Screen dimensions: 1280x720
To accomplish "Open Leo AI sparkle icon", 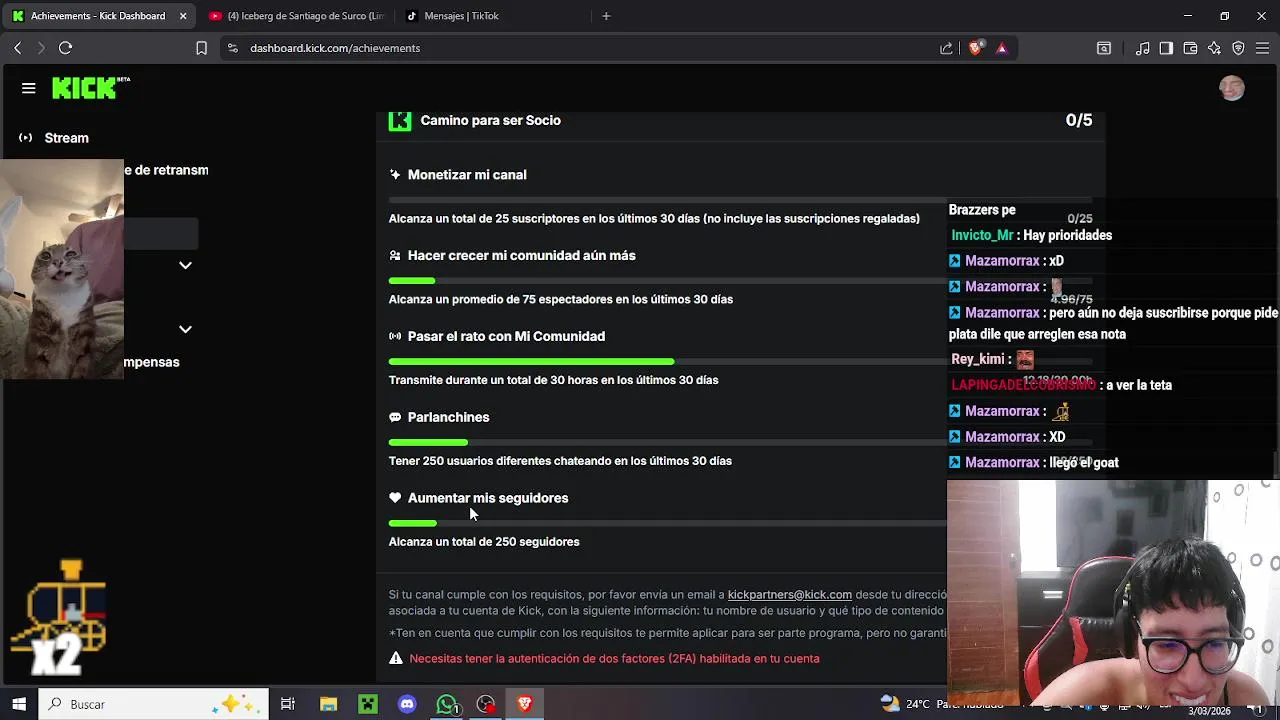I will pos(1214,47).
